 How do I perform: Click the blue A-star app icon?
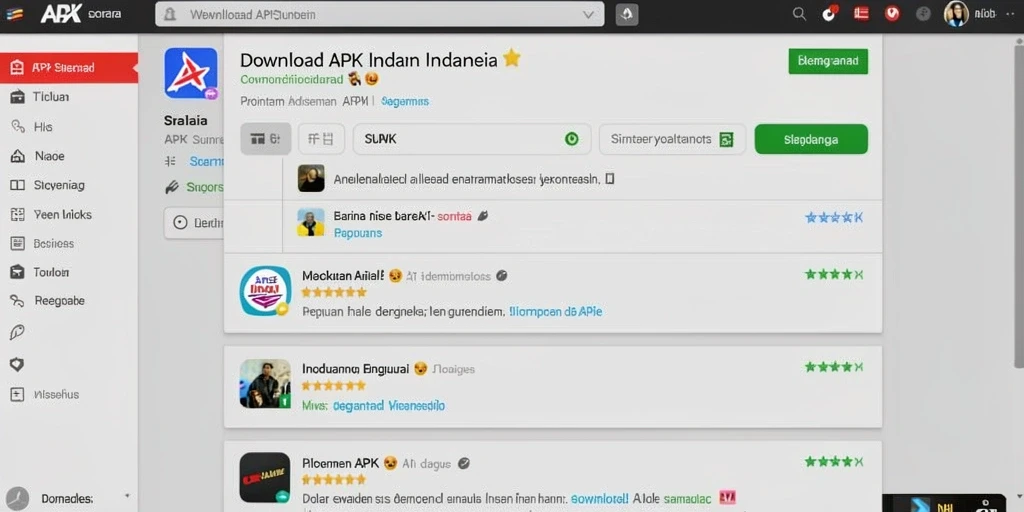(191, 72)
